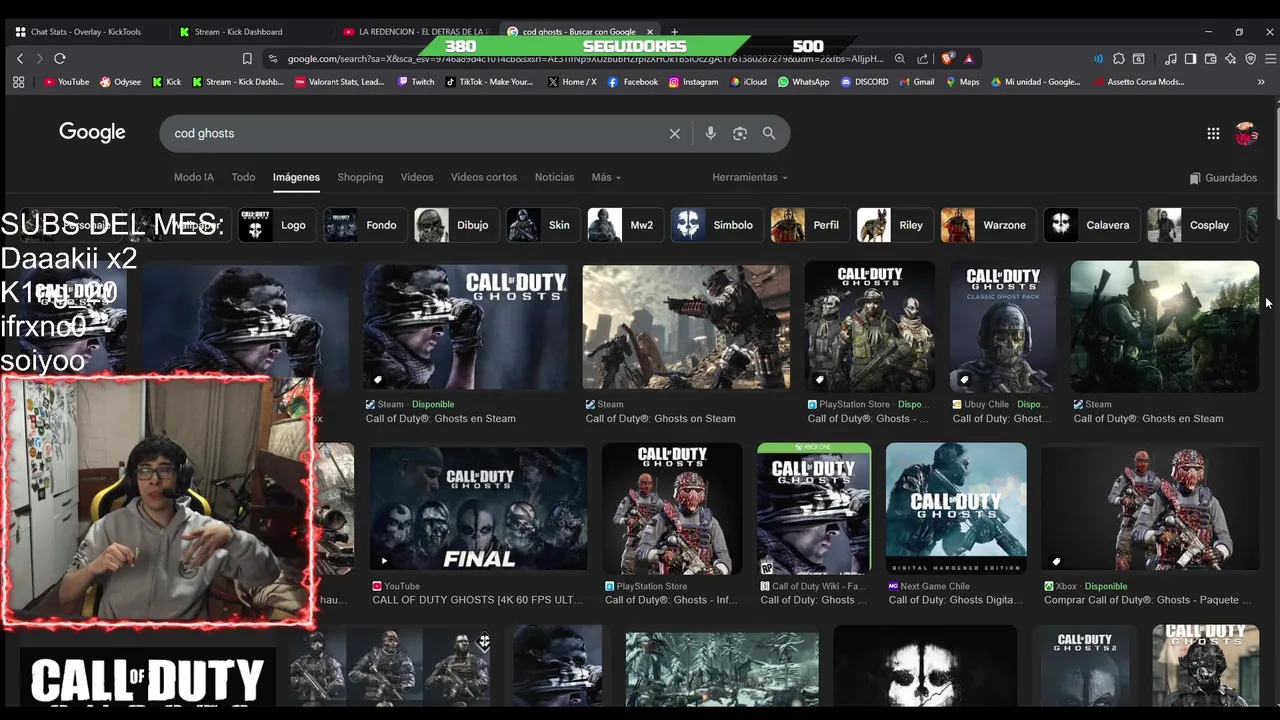This screenshot has height=720, width=1280.
Task: Select the Logo filter chip
Action: coord(275,225)
